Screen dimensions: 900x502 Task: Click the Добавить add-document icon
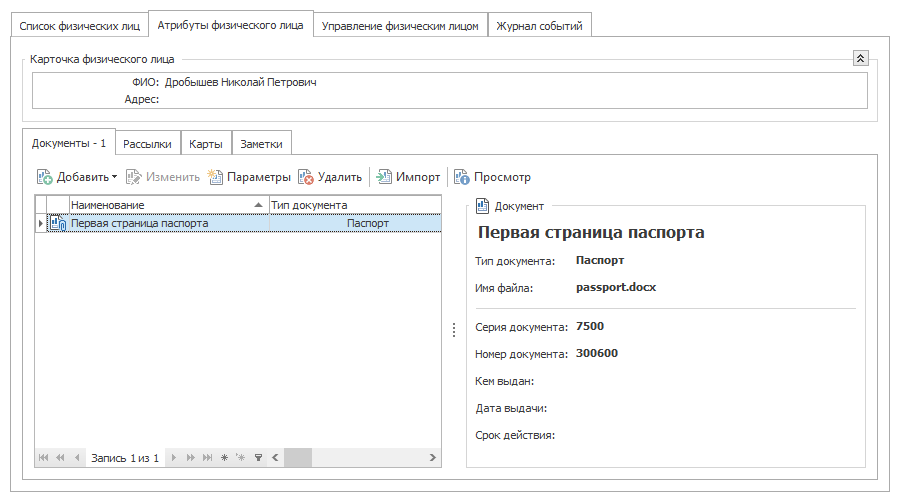[x=45, y=177]
